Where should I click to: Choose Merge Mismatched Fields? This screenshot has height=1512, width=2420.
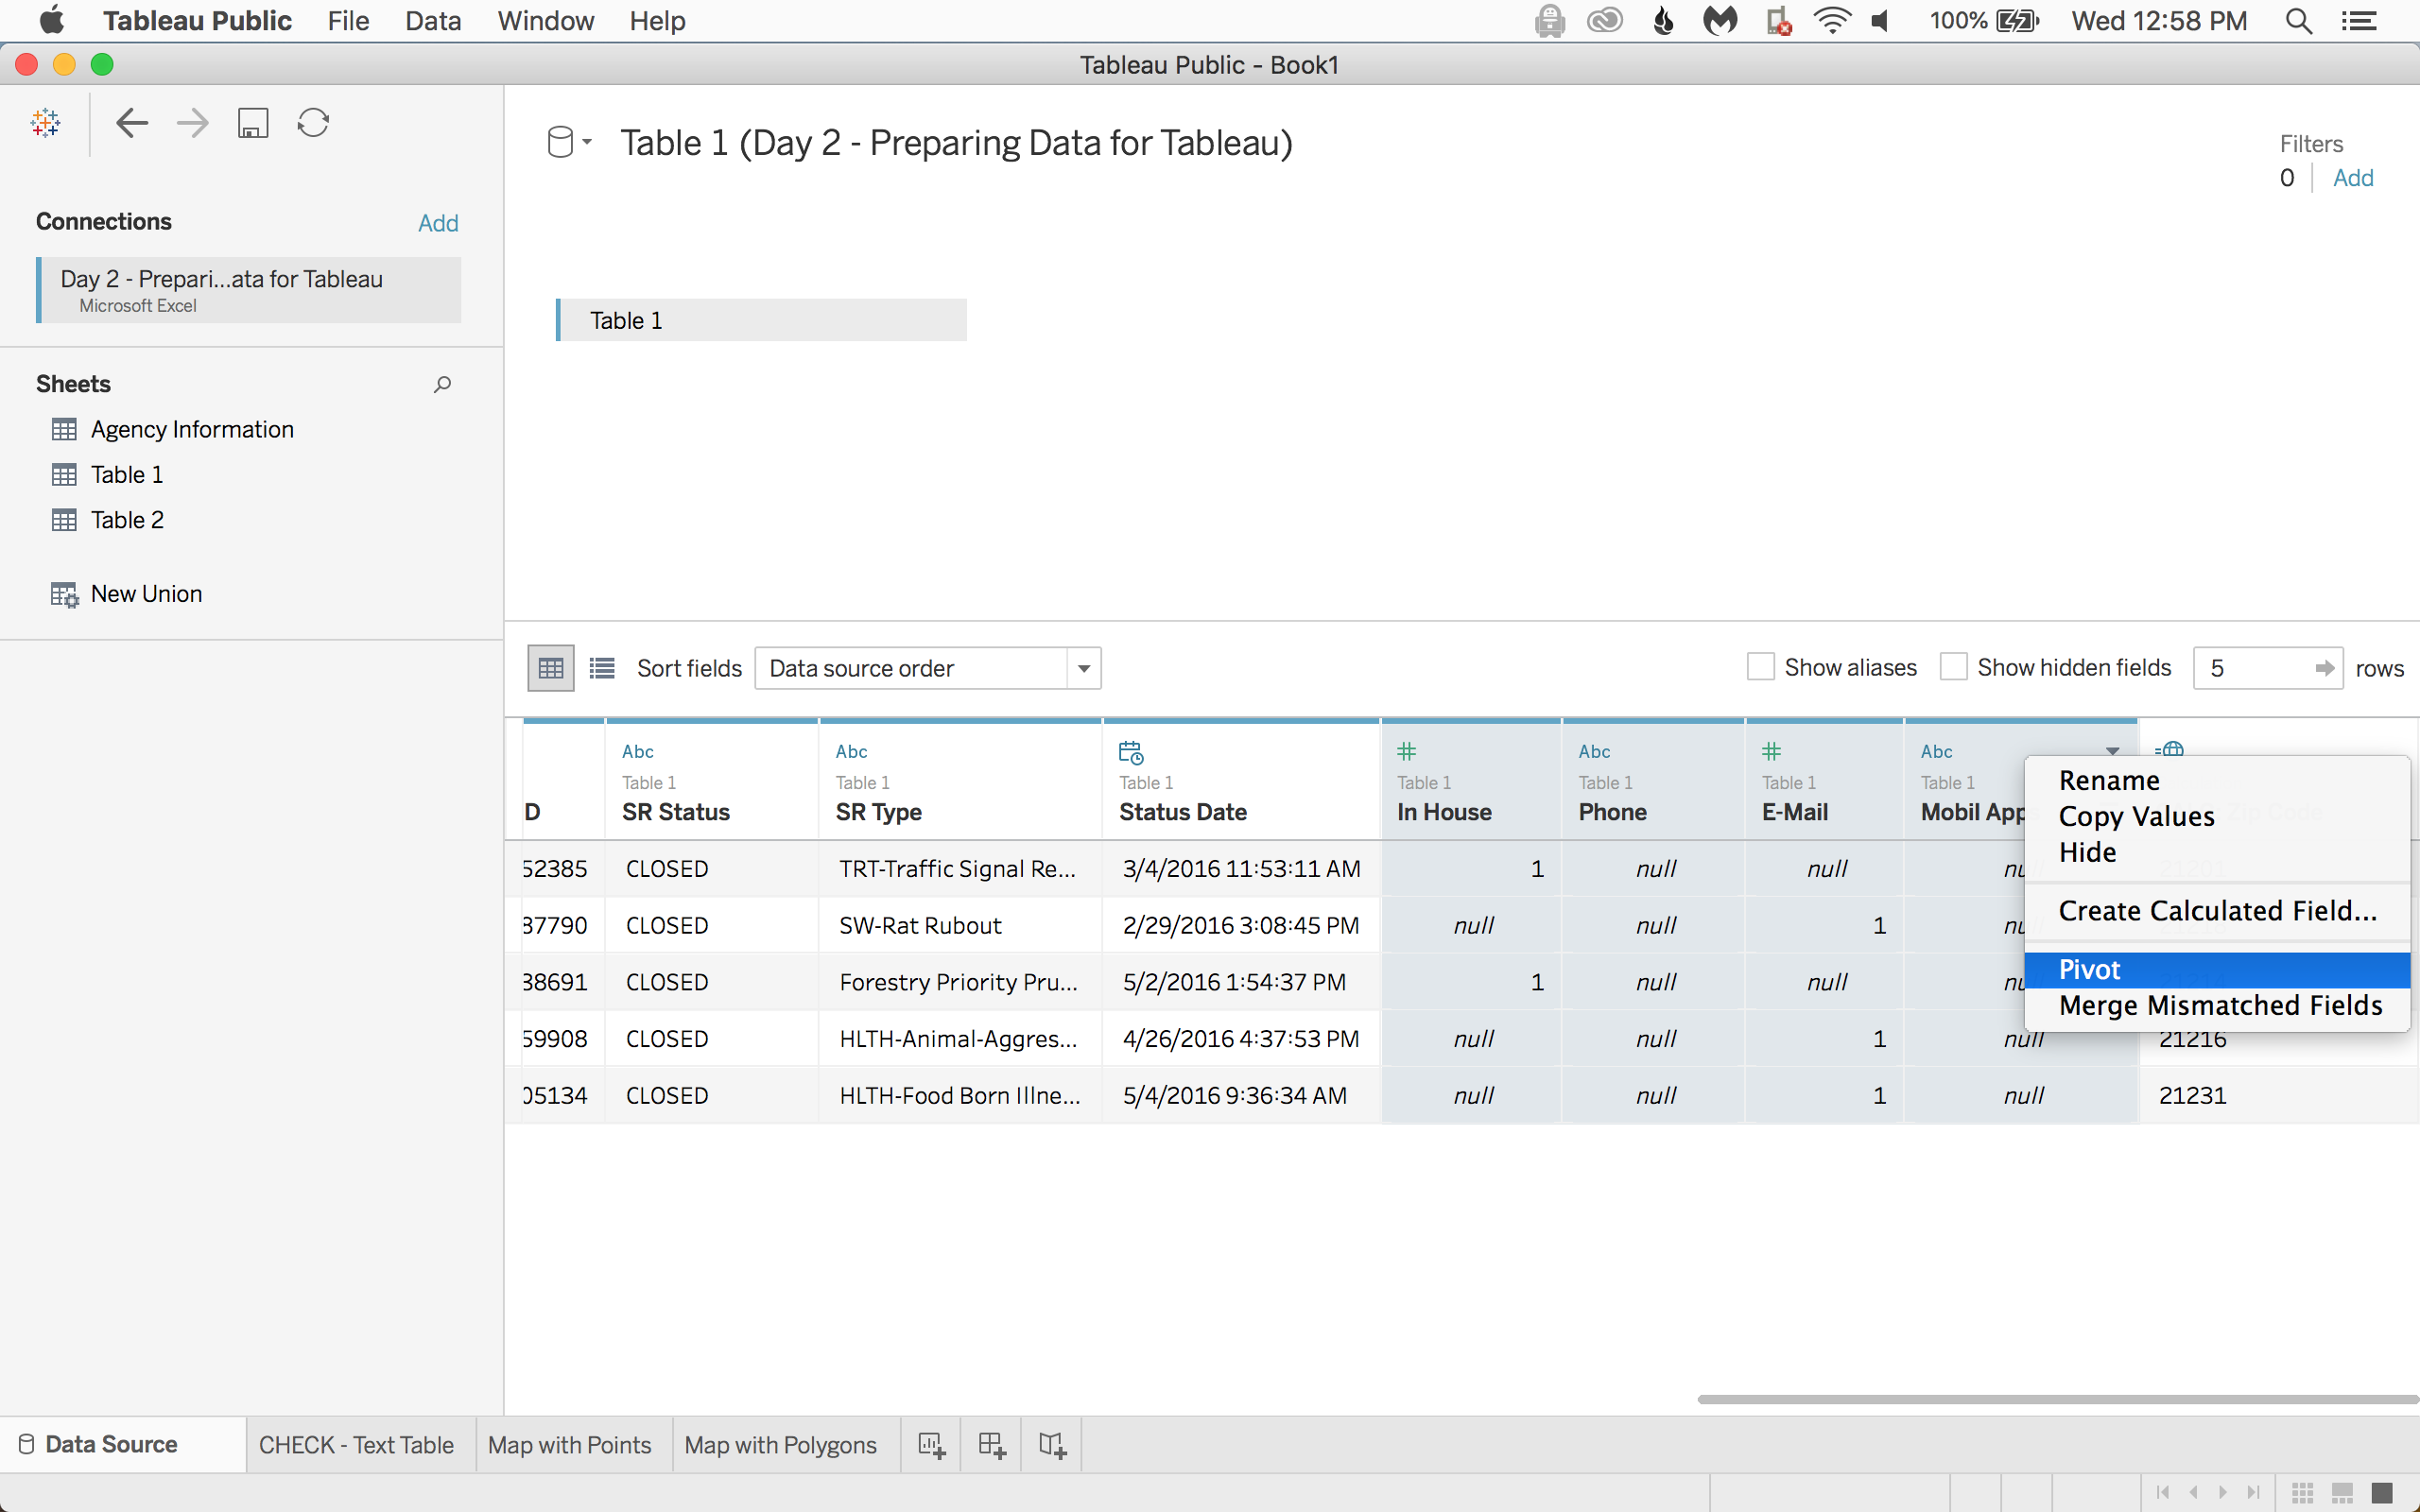pos(2217,1005)
